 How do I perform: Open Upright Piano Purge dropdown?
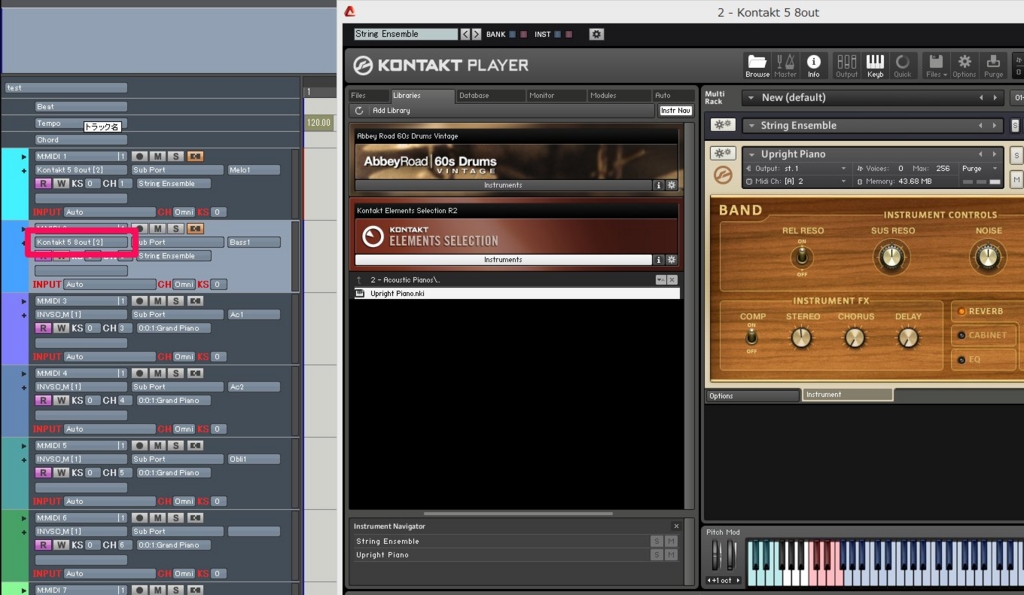[980, 169]
